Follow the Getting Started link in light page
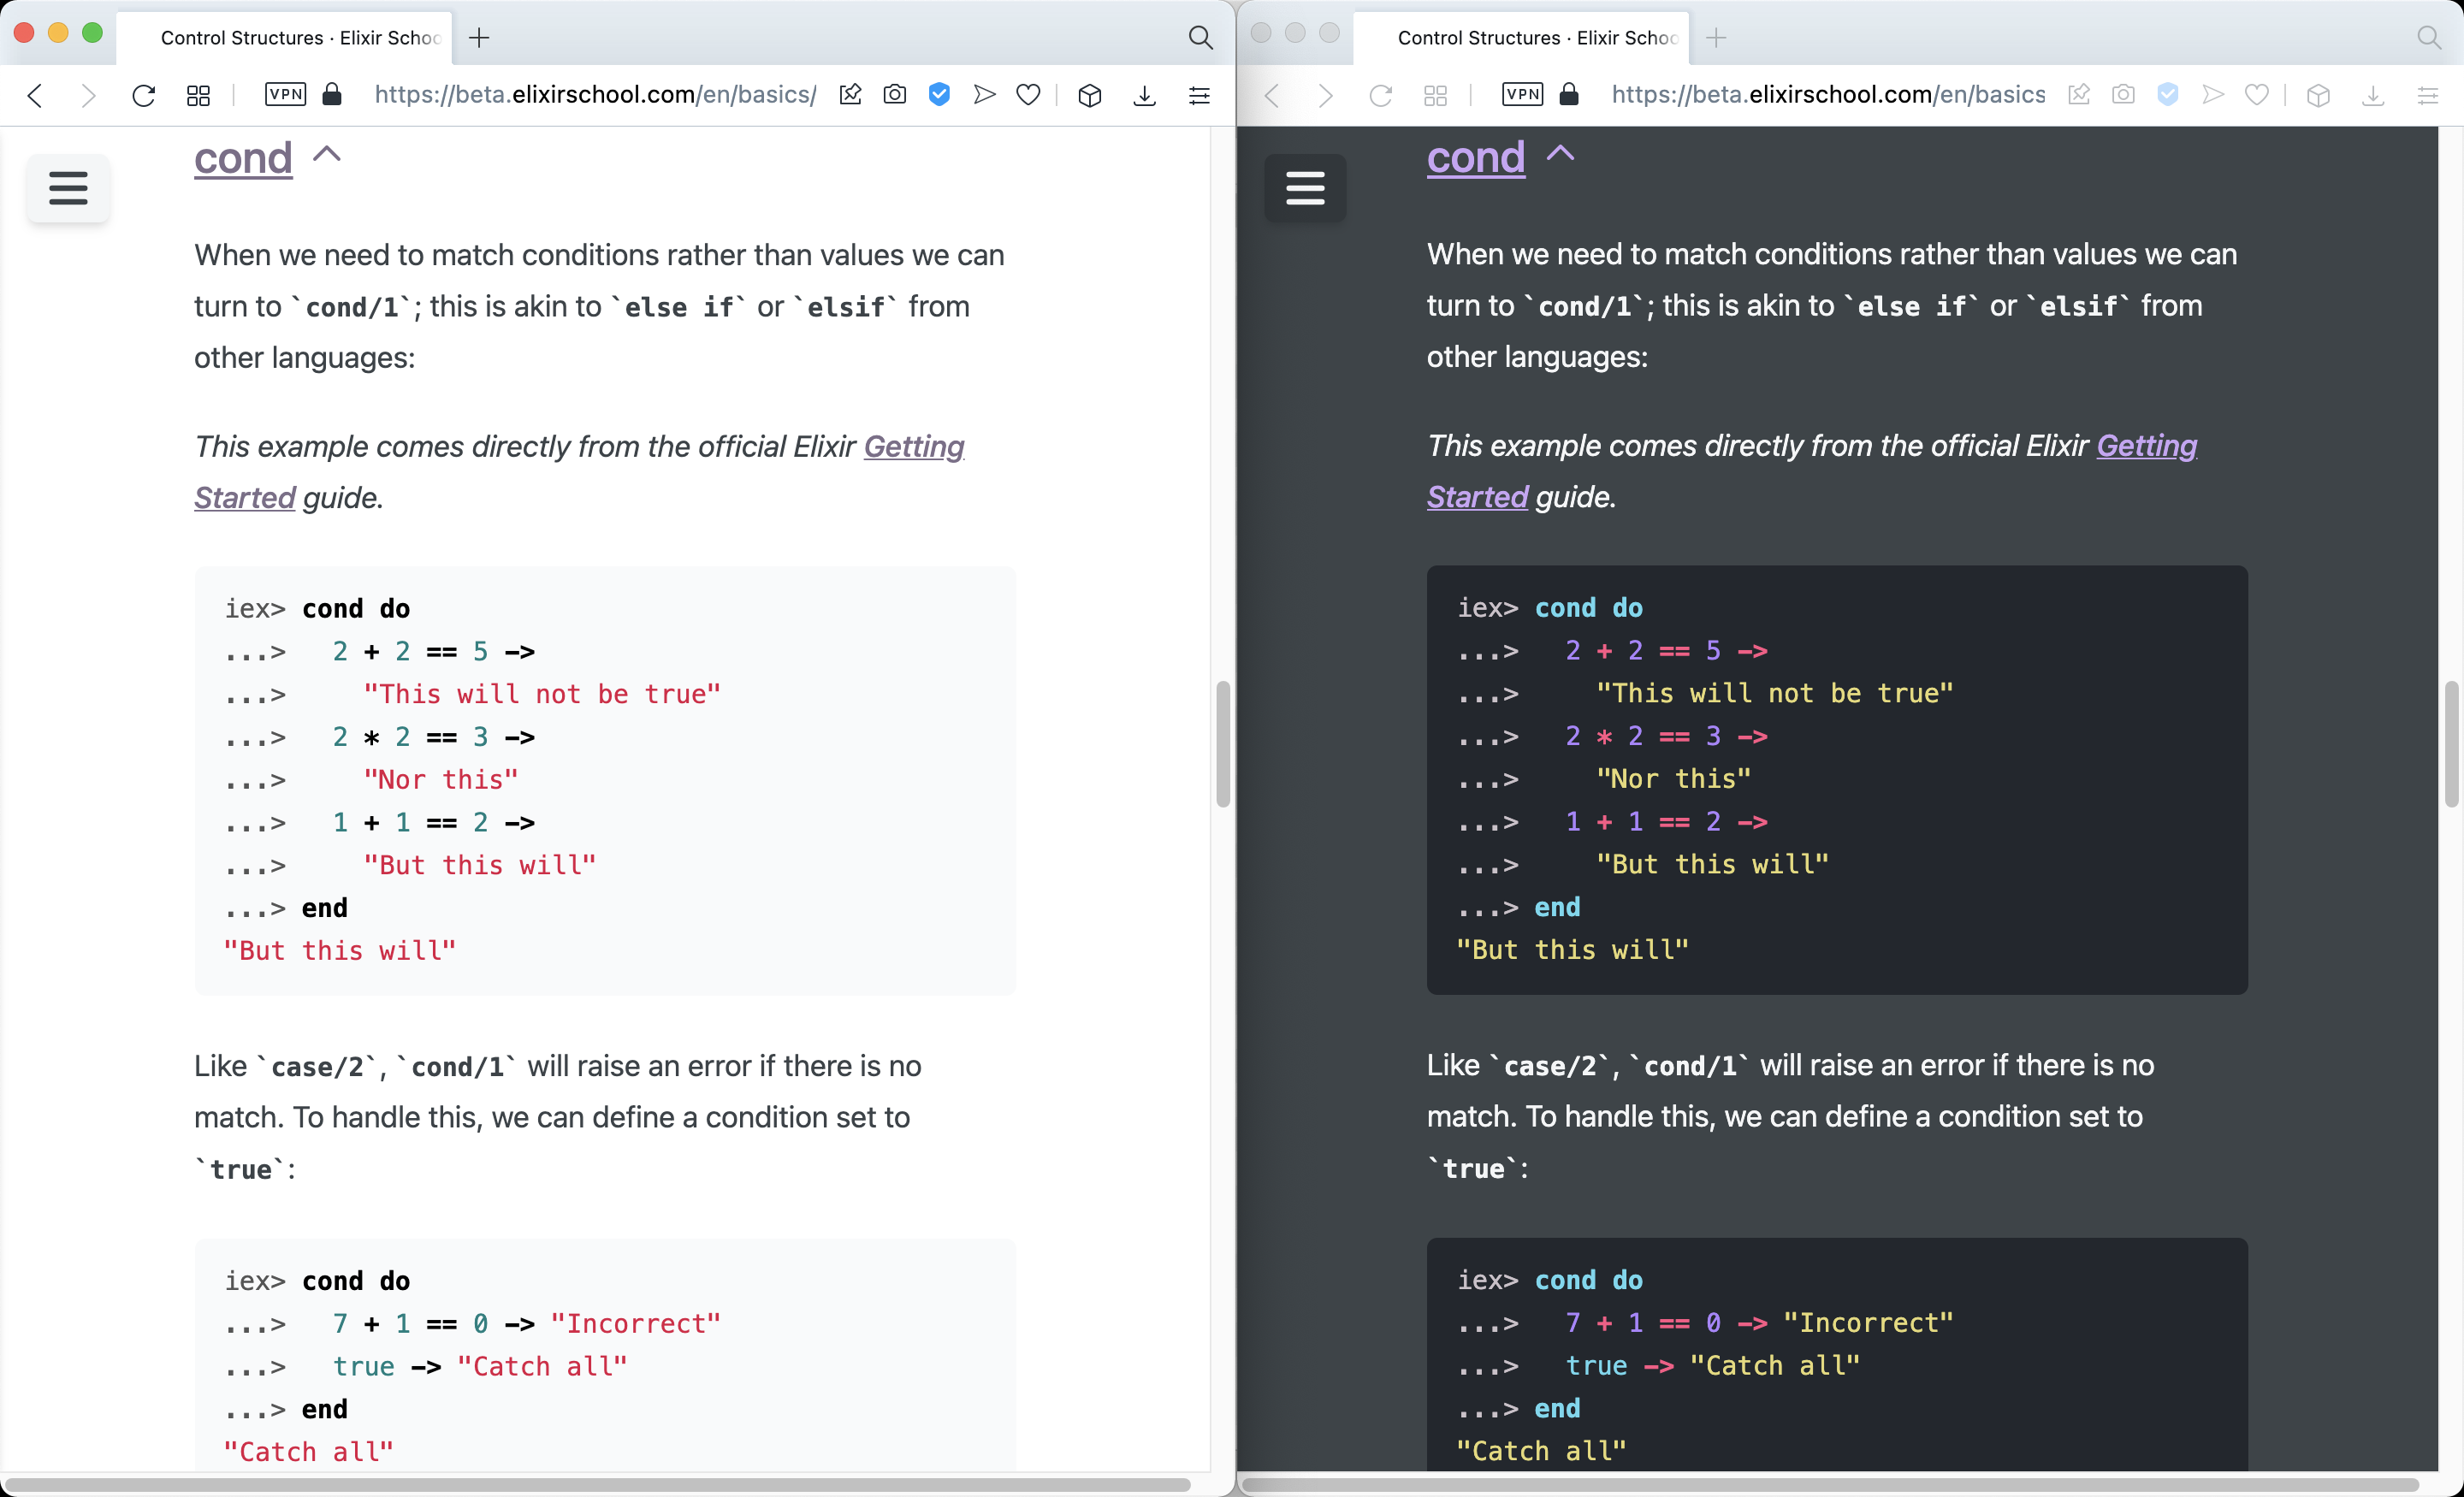The width and height of the screenshot is (2464, 1497). click(x=913, y=446)
